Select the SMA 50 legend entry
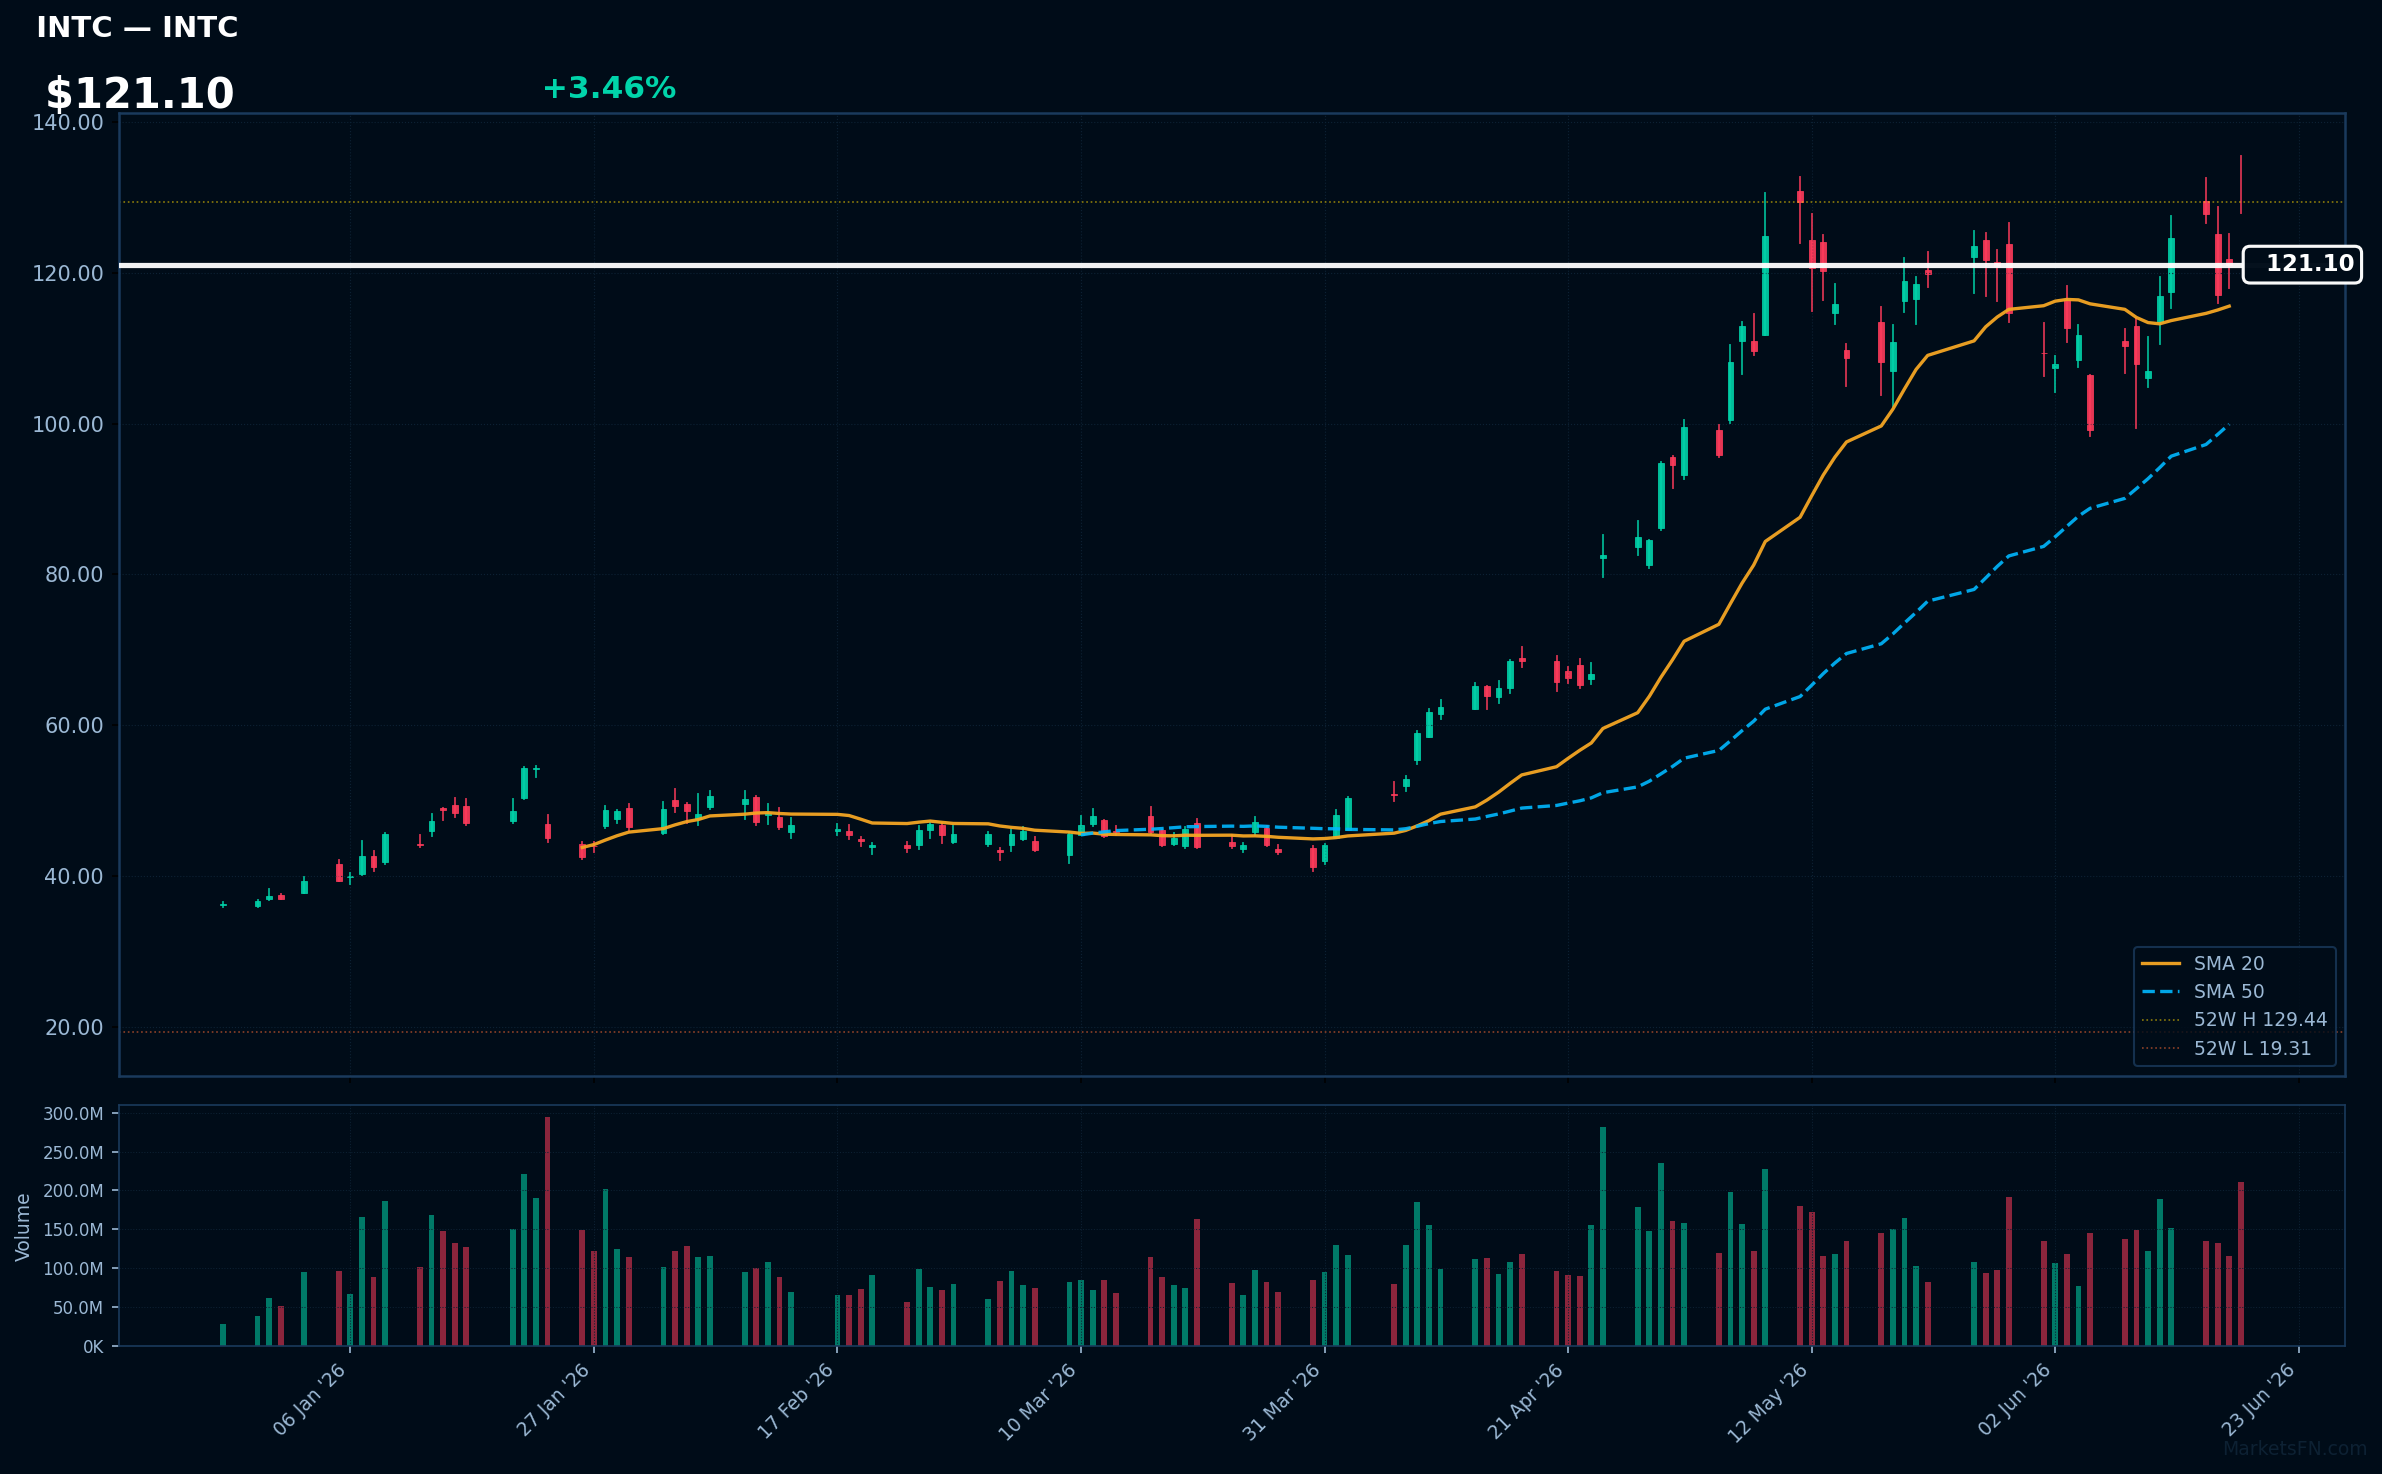 point(2228,991)
